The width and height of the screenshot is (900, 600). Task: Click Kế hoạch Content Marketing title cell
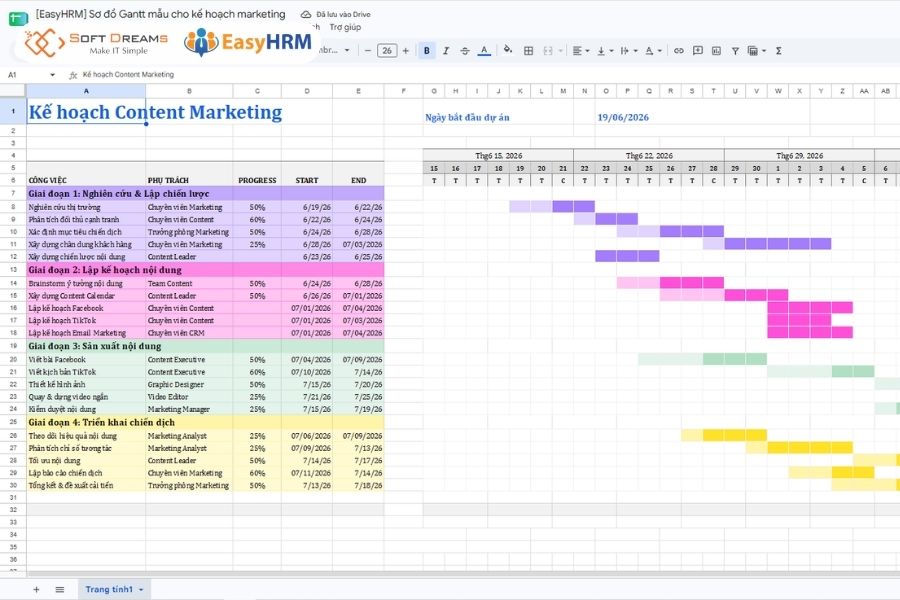pyautogui.click(x=155, y=112)
